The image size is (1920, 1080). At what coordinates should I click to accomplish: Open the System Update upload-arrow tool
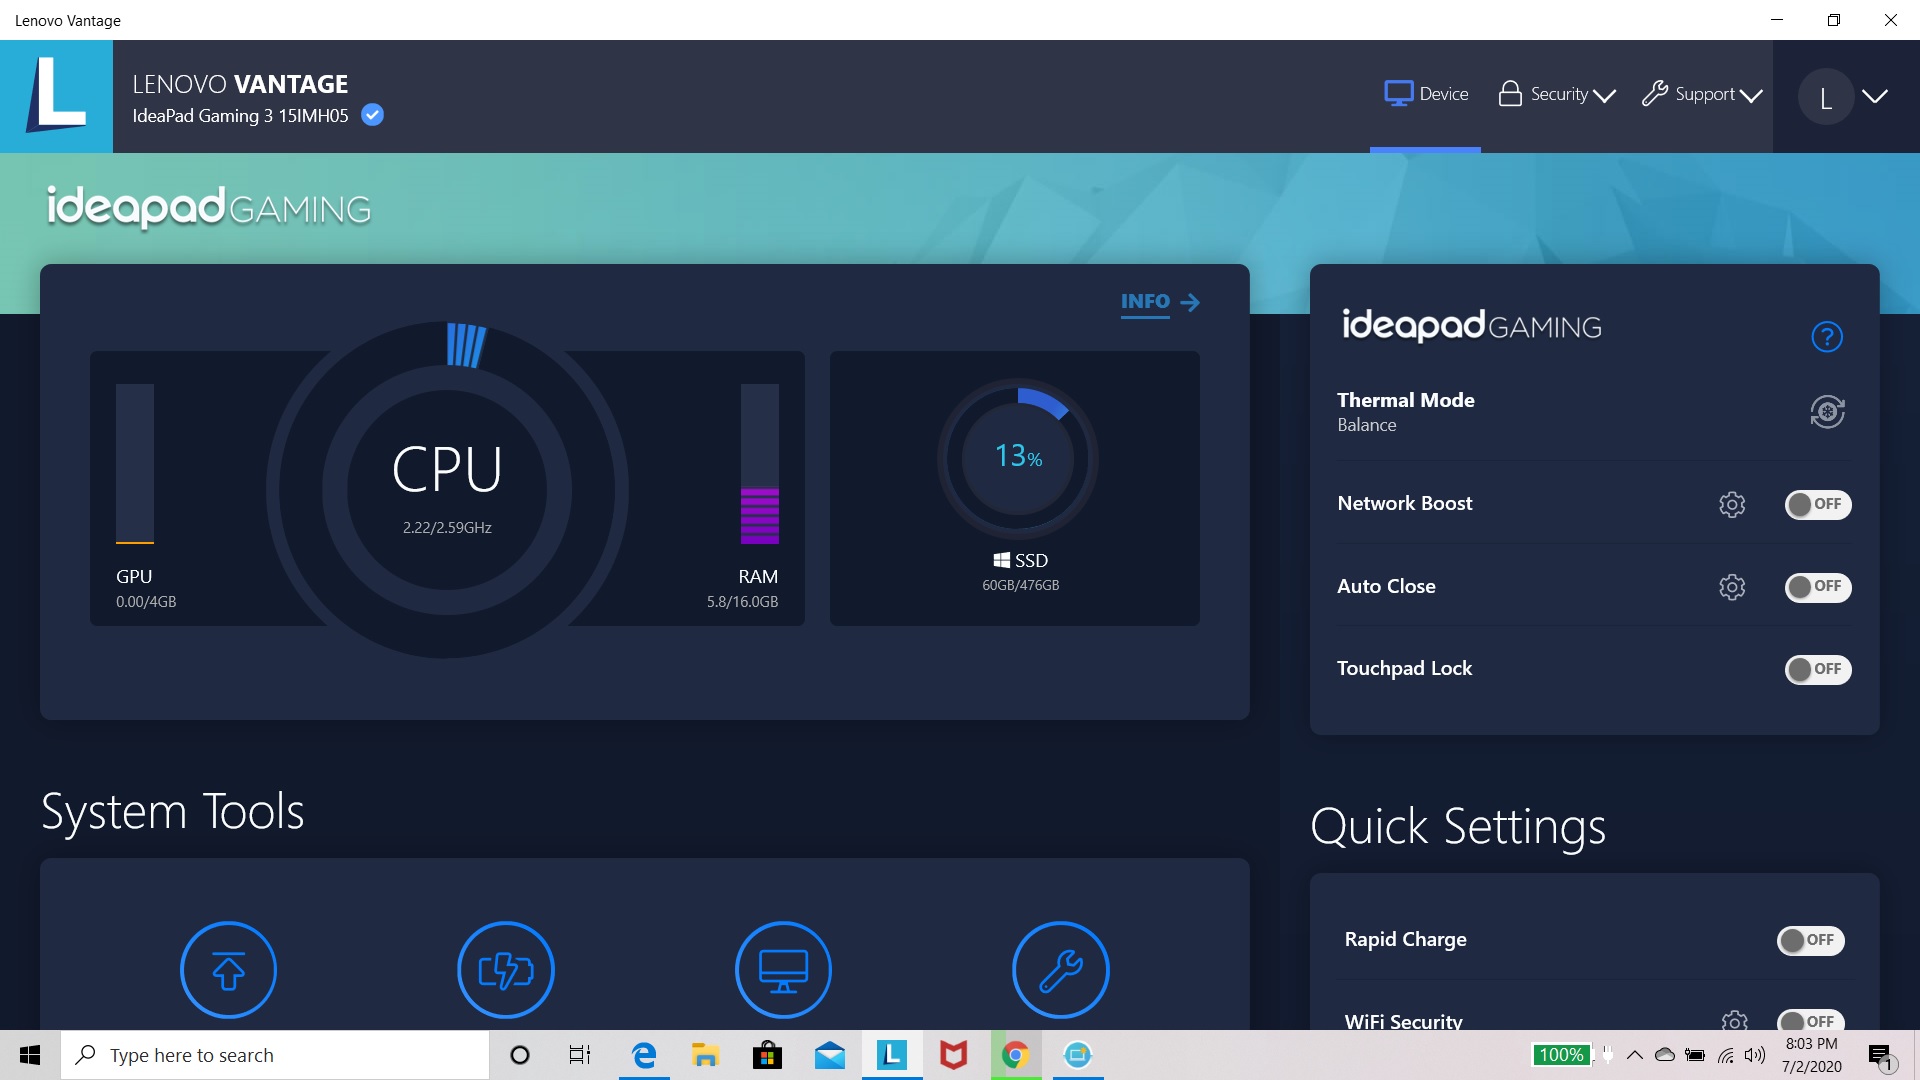click(228, 969)
